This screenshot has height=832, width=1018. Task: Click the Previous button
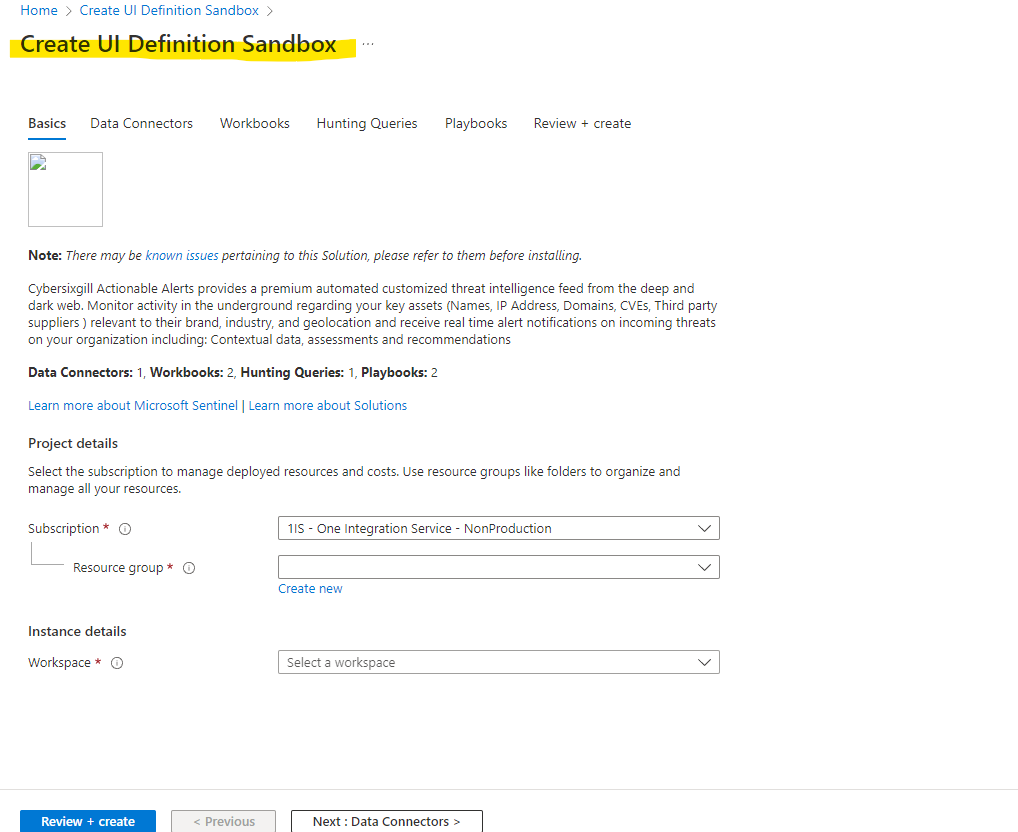point(223,821)
